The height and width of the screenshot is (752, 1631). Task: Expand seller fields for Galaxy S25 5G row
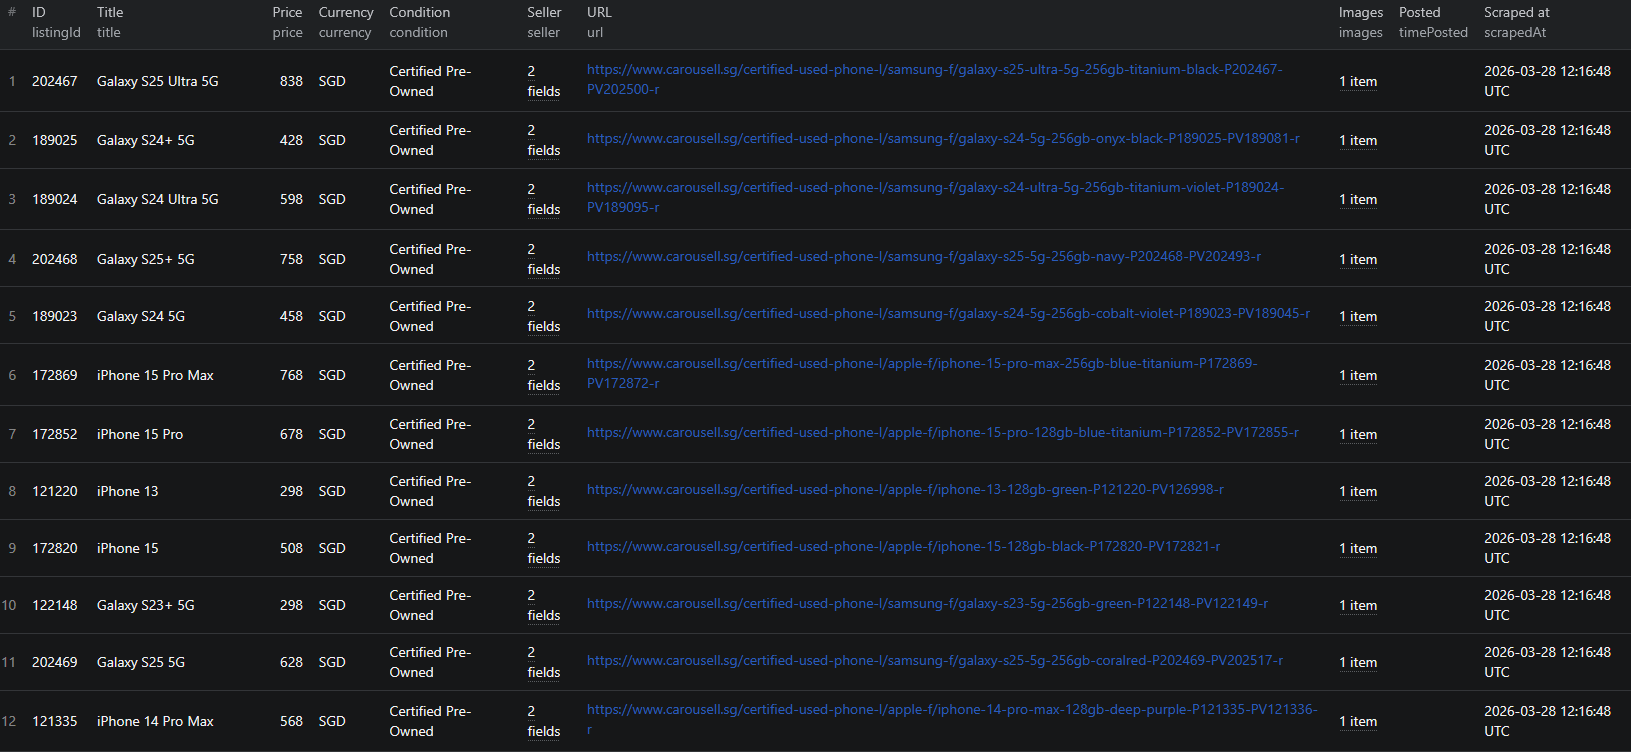tap(543, 662)
